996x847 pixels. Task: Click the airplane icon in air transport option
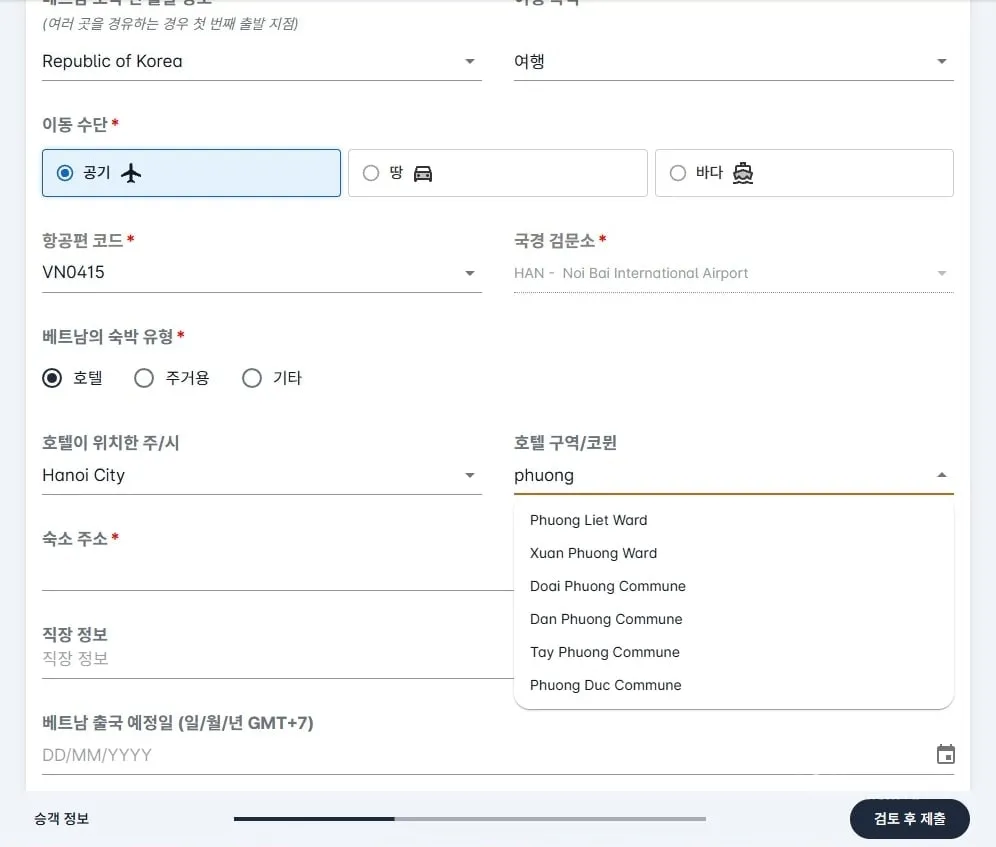point(131,173)
